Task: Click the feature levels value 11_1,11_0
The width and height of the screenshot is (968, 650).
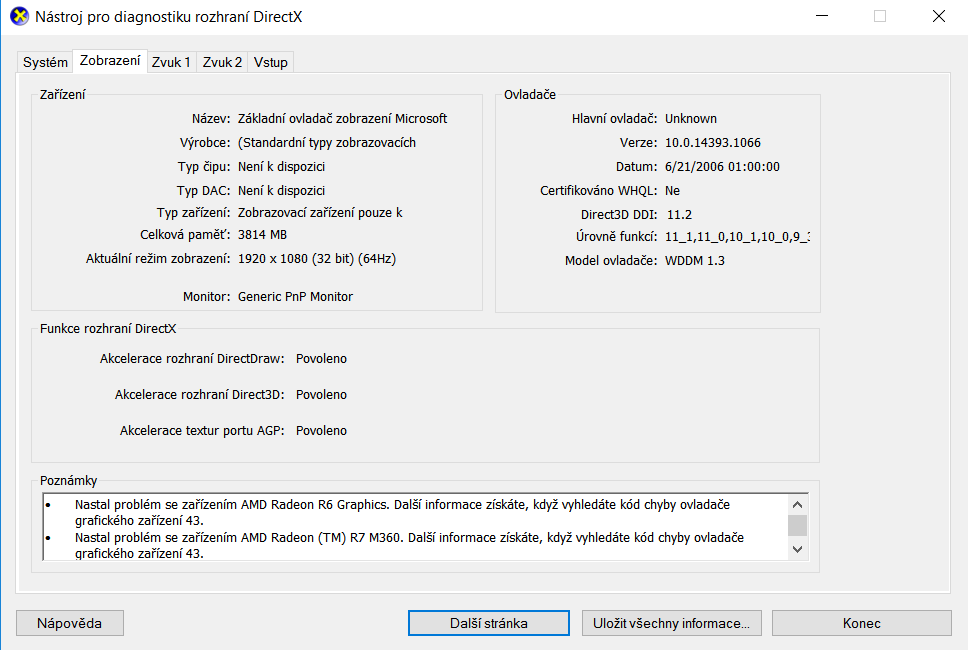Action: (737, 236)
